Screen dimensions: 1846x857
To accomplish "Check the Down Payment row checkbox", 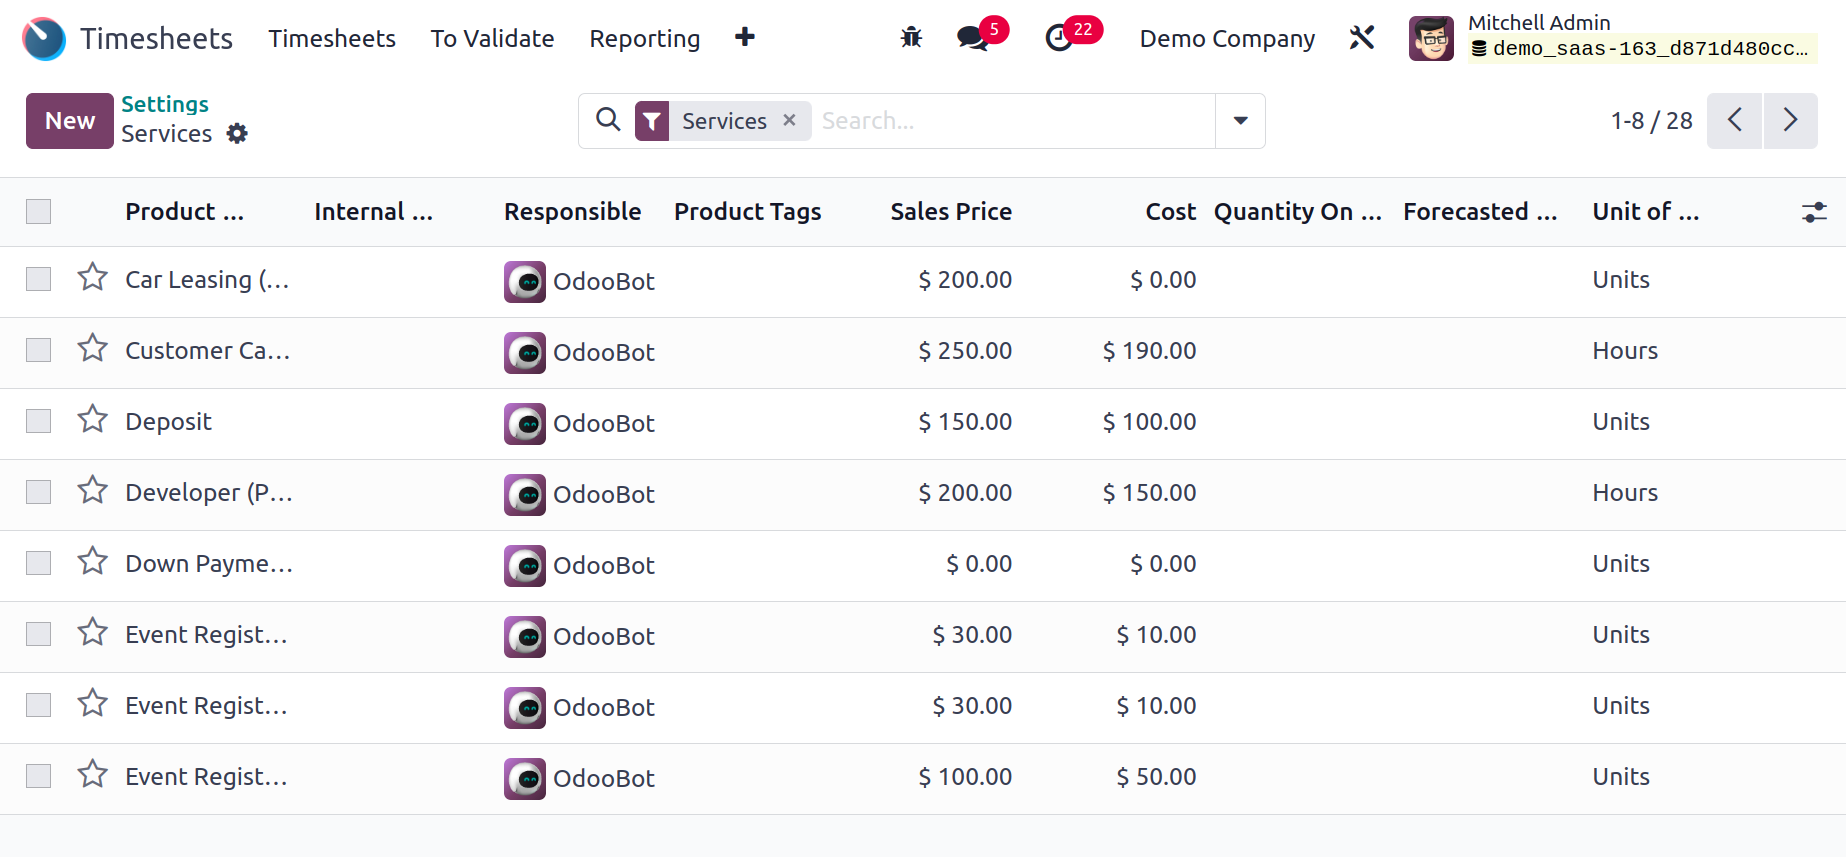I will [x=39, y=563].
